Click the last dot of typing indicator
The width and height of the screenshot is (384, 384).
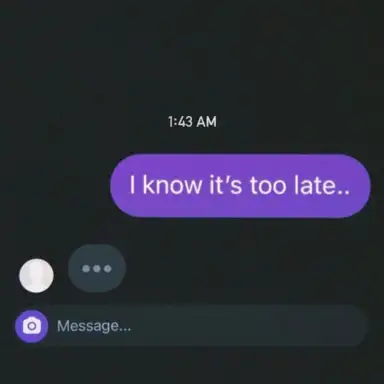pos(107,269)
